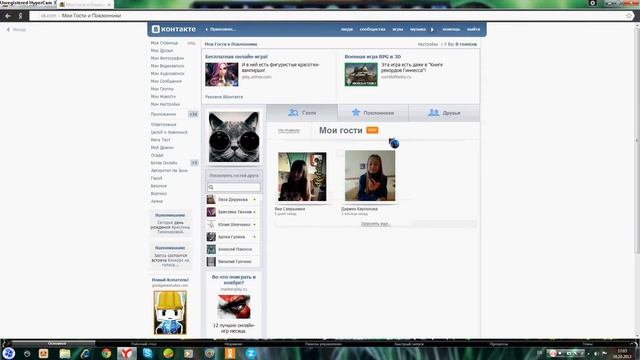Open Google Chrome from the taskbar

click(106, 353)
